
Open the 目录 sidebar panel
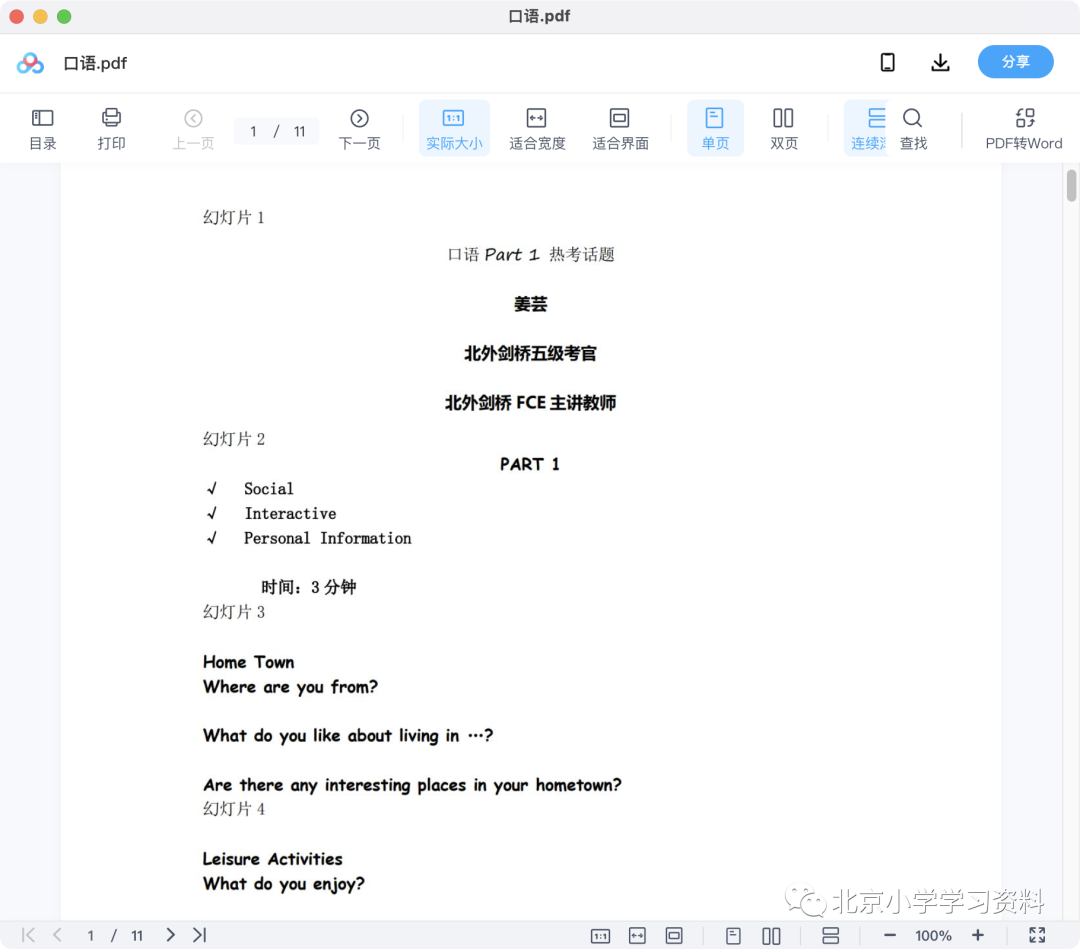point(43,129)
